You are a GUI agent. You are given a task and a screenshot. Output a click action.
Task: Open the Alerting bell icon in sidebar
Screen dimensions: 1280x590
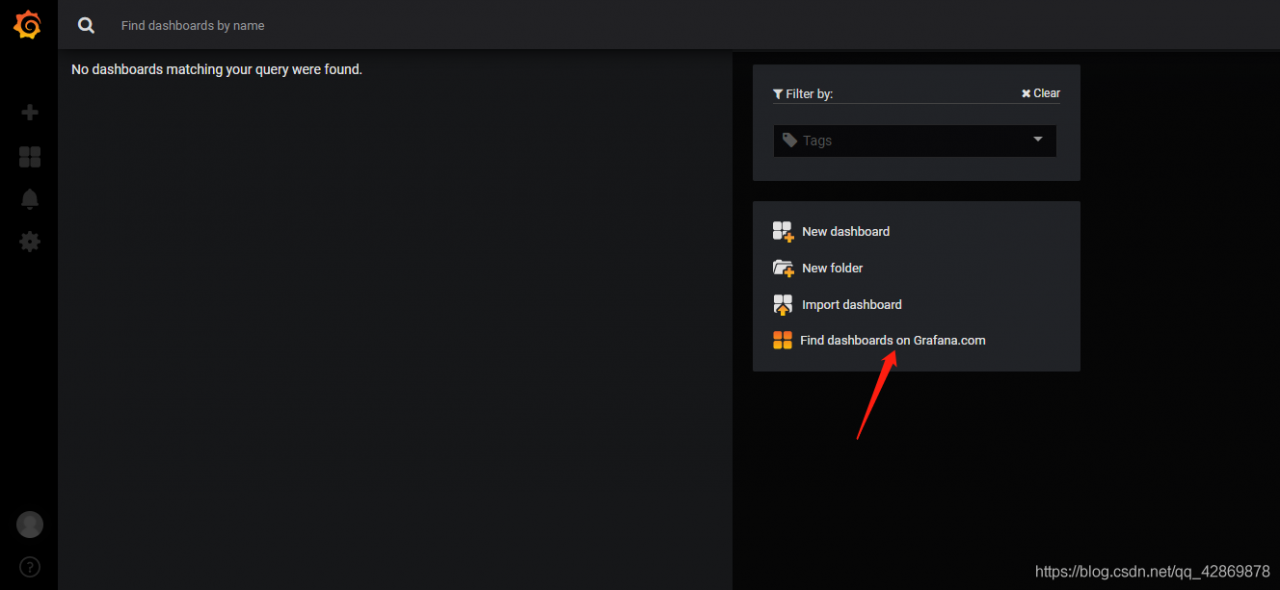[30, 199]
